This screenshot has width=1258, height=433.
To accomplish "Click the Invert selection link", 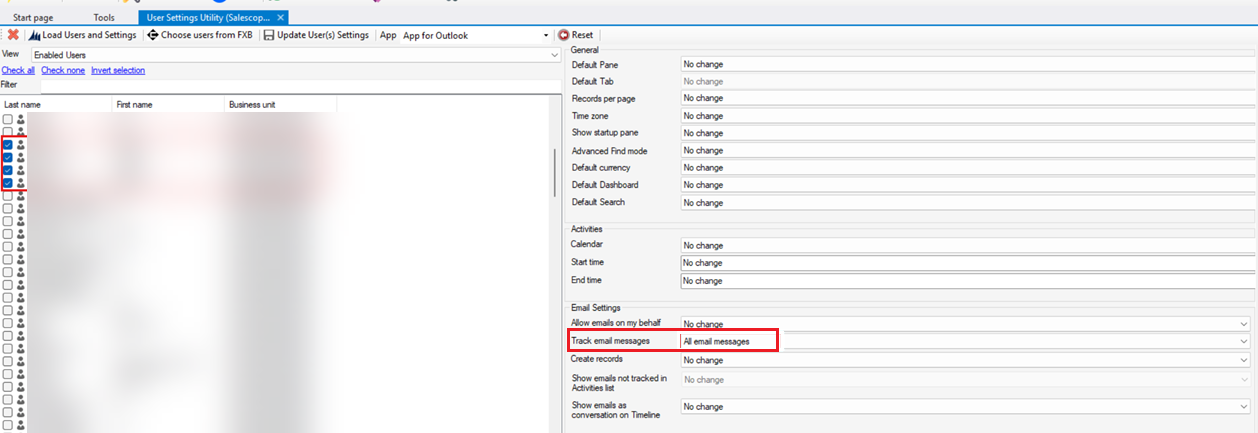I will (118, 70).
